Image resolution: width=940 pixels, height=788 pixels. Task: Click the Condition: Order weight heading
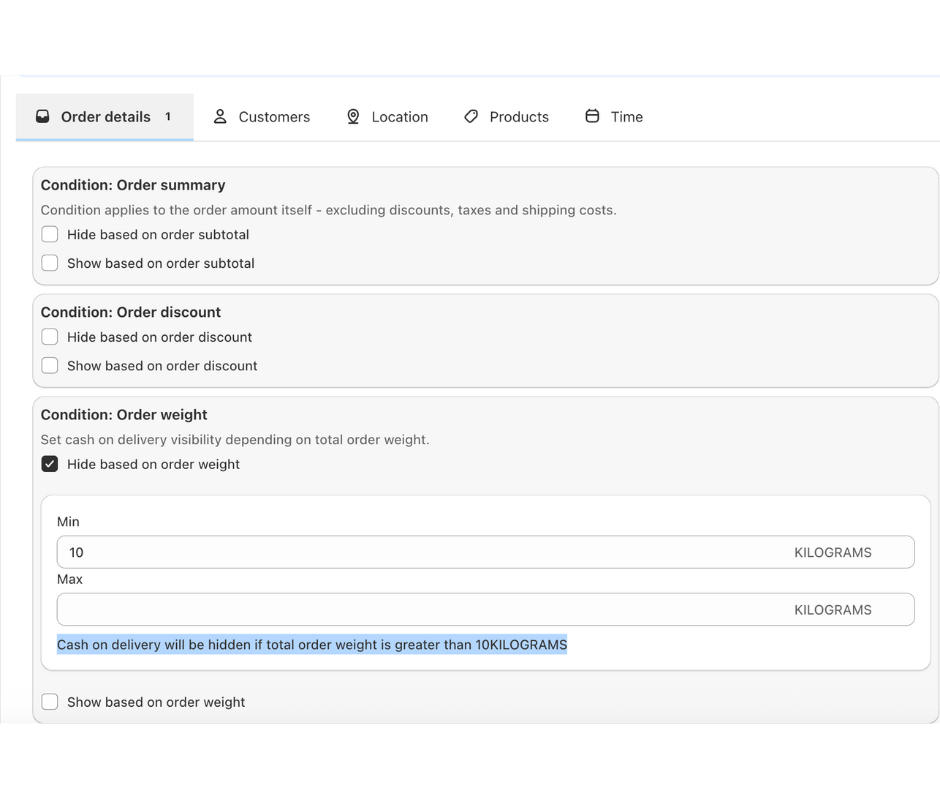point(124,415)
